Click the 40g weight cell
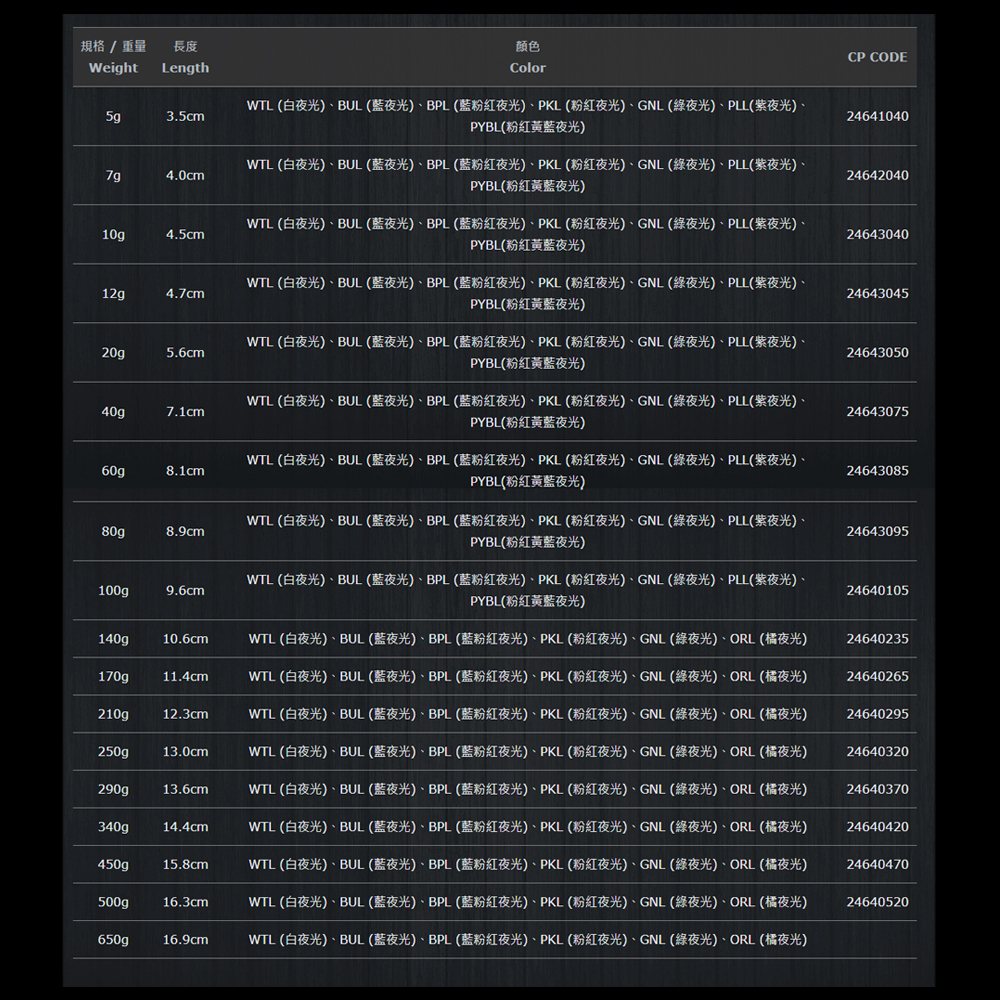Image resolution: width=1000 pixels, height=1000 pixels. tap(113, 412)
